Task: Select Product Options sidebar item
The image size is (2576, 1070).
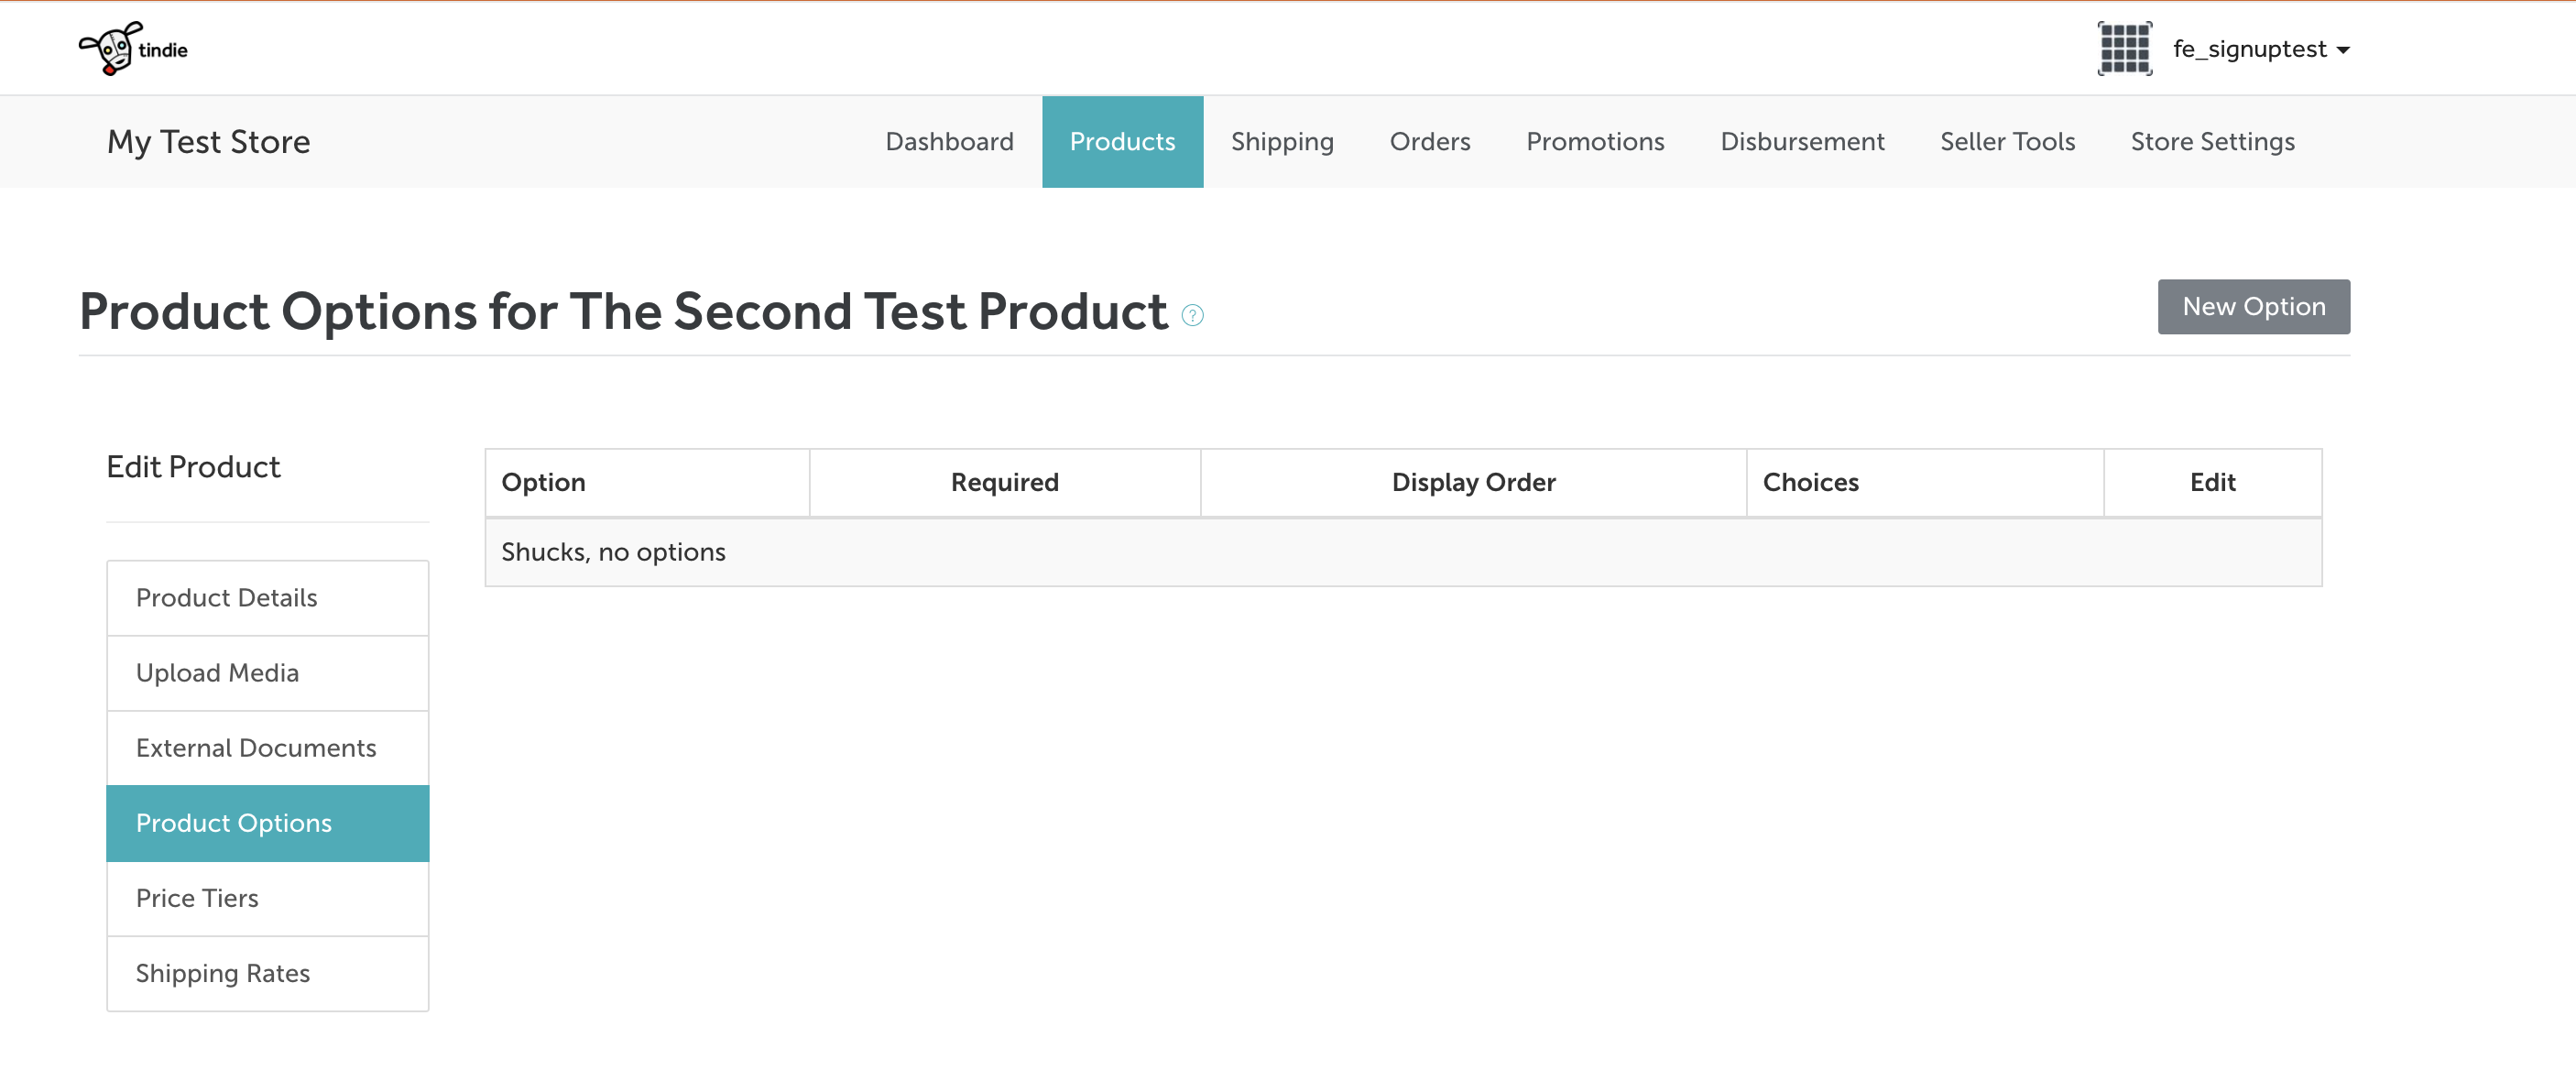Action: [x=267, y=823]
